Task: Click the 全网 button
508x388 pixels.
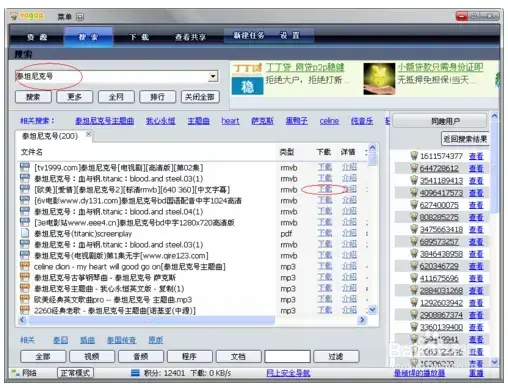Action: [x=116, y=97]
